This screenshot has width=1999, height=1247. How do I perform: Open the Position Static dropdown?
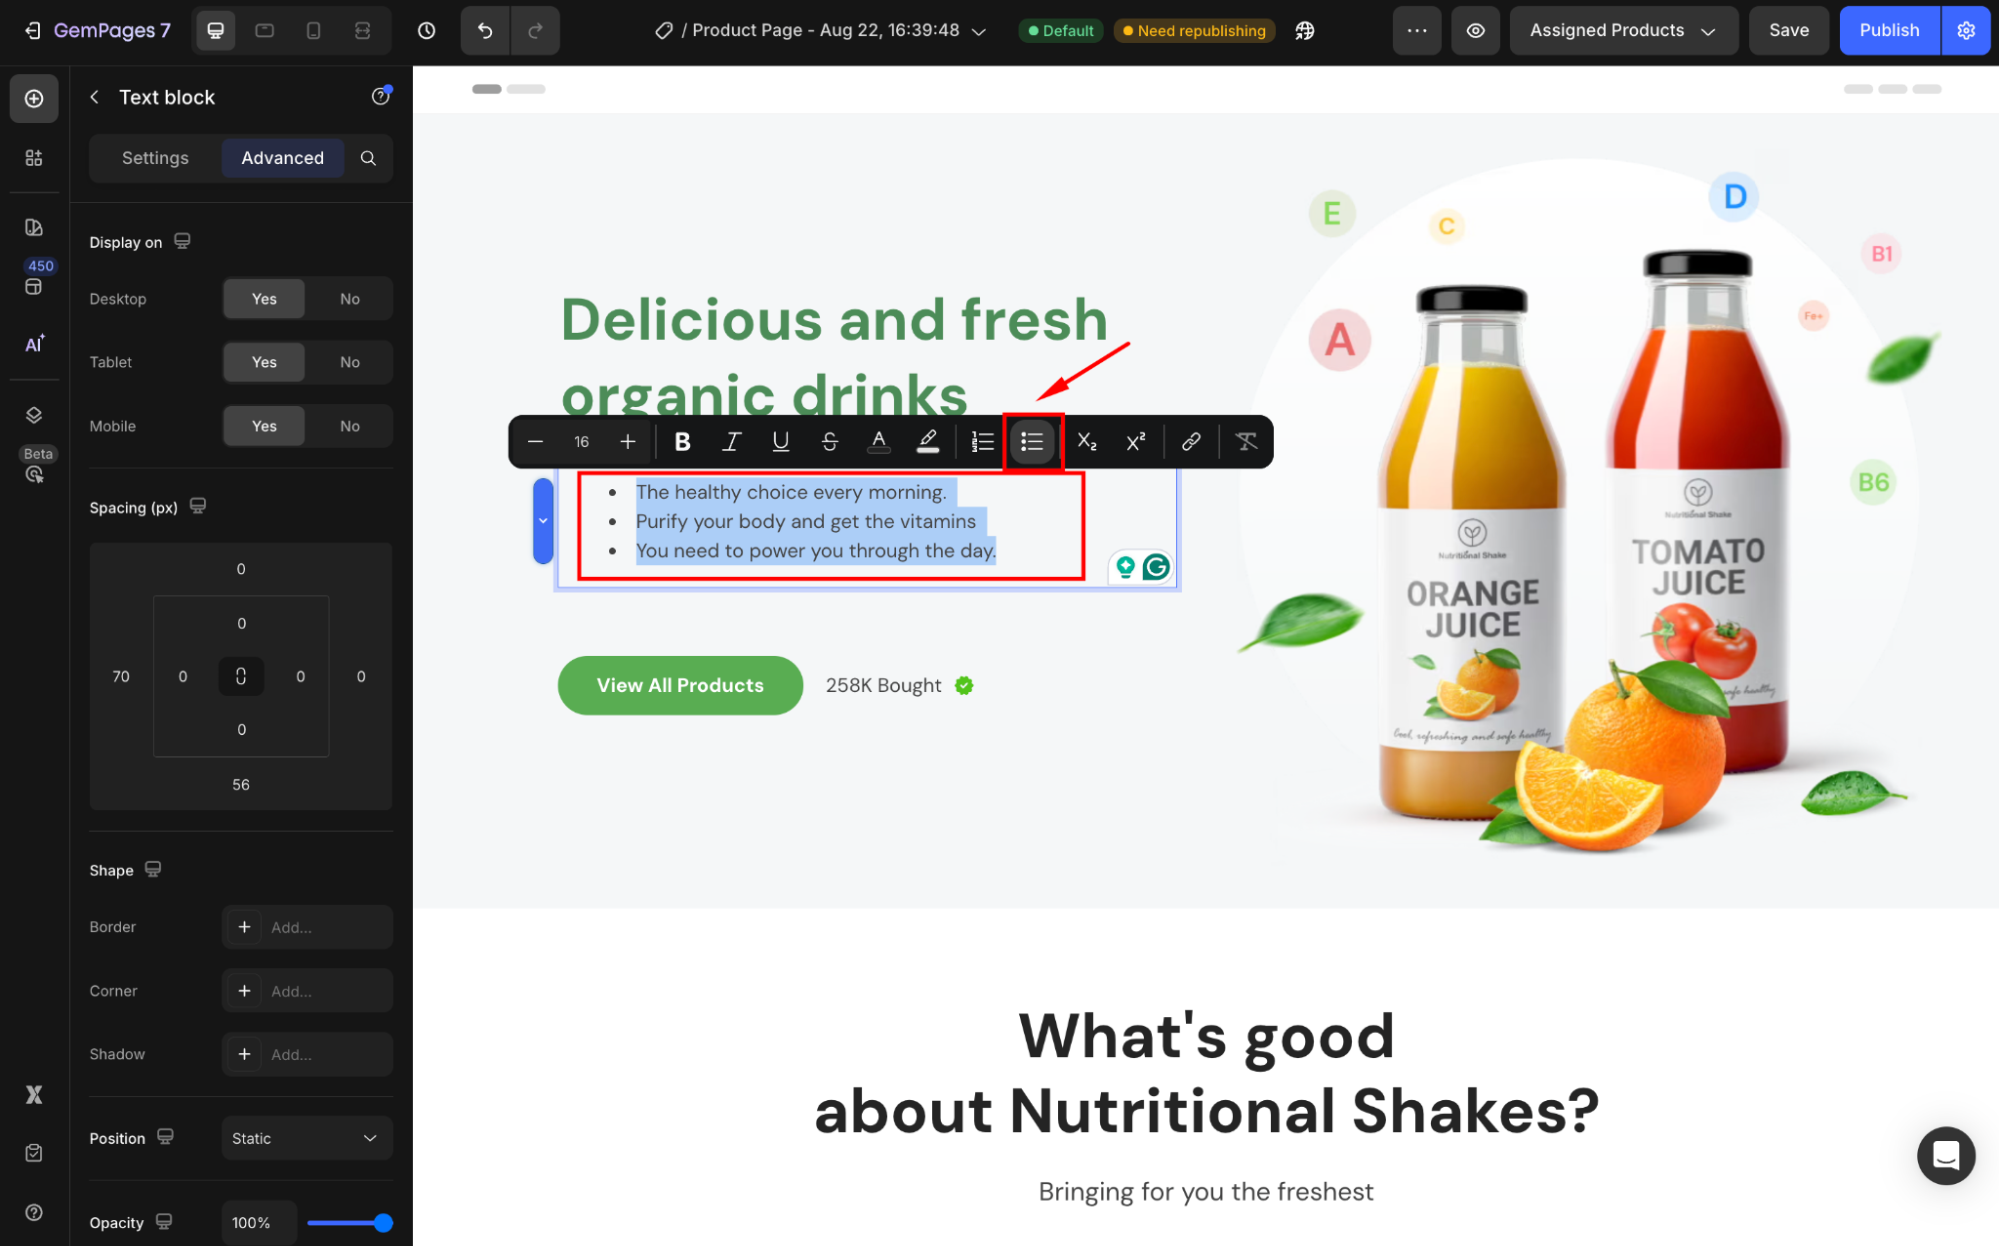[306, 1138]
